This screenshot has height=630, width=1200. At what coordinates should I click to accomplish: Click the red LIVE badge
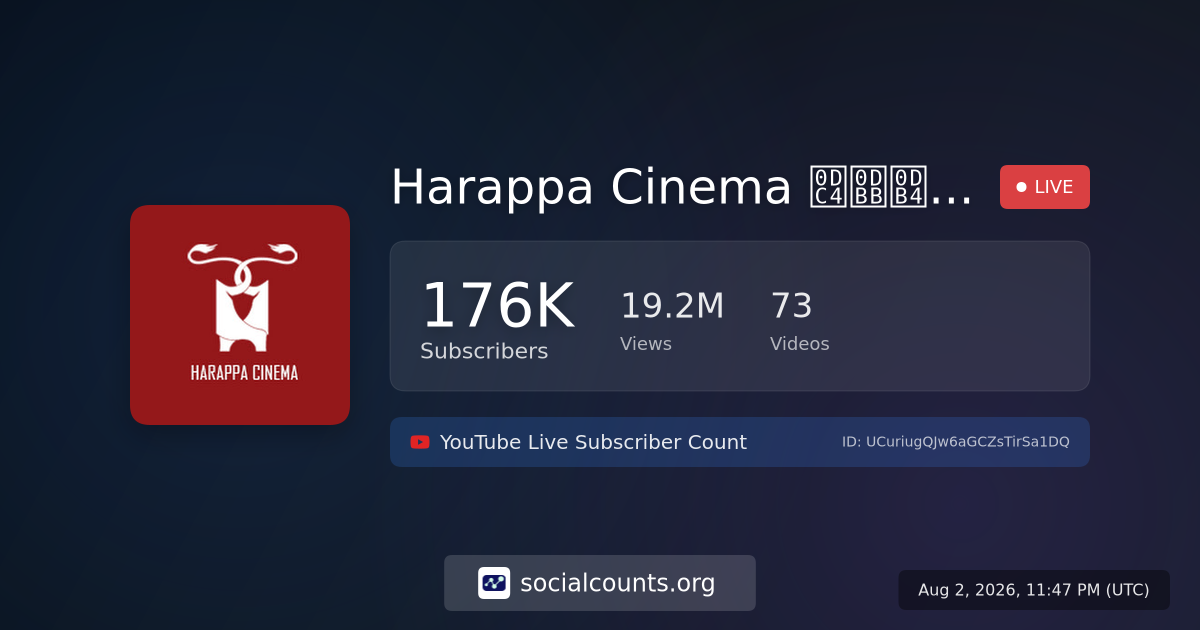pos(1045,187)
